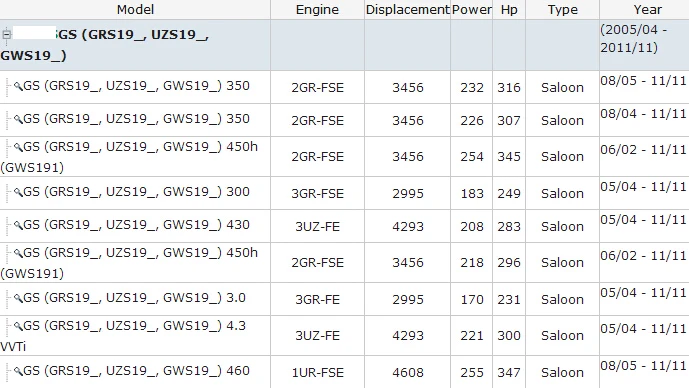The height and width of the screenshot is (388, 689).
Task: Click magnifier icon of GS 350 316 Hp row
Action: pyautogui.click(x=18, y=86)
